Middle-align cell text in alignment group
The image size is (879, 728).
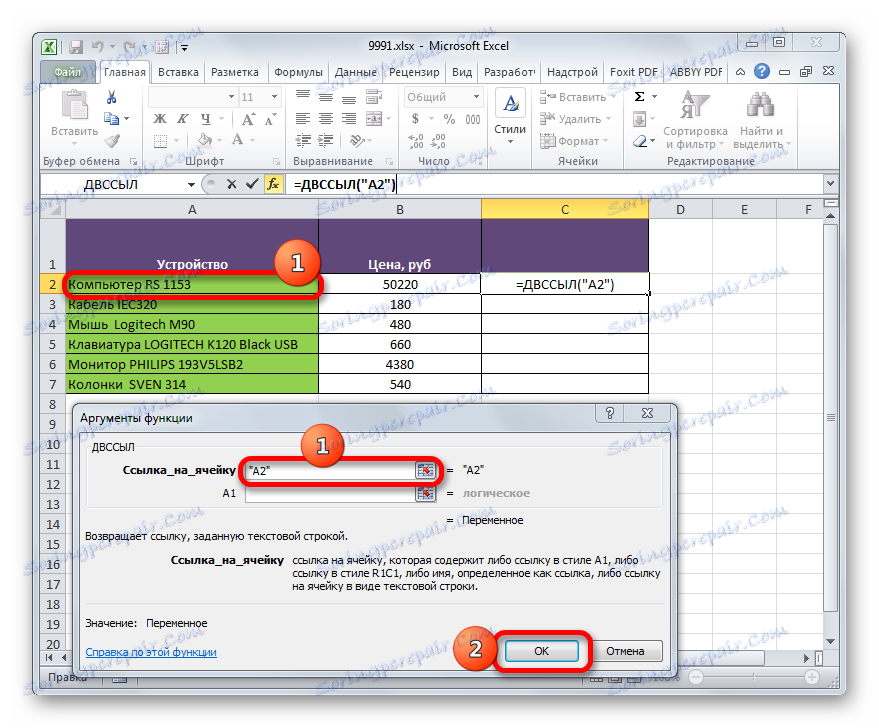(326, 97)
